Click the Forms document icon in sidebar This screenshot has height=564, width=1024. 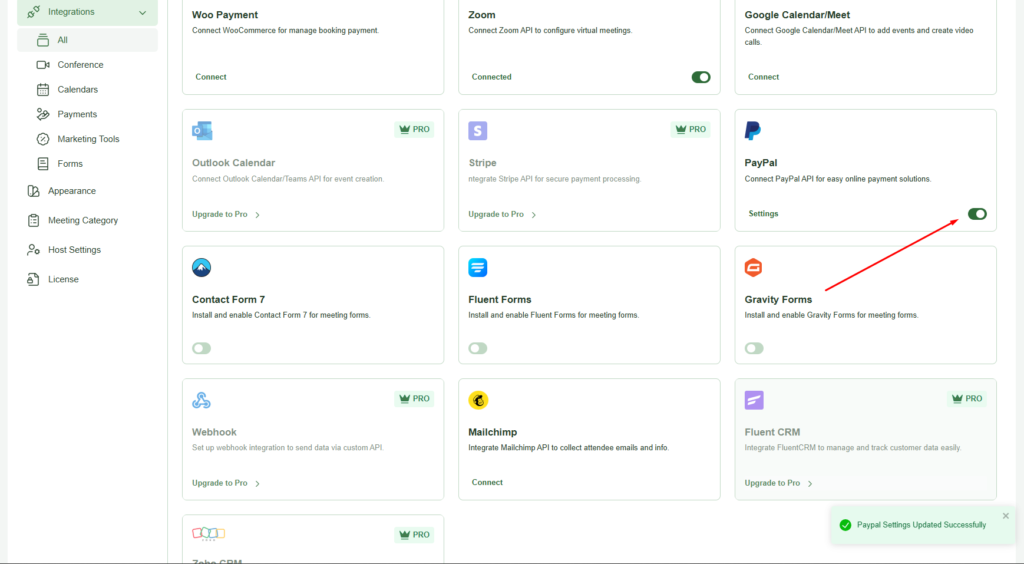pos(43,164)
